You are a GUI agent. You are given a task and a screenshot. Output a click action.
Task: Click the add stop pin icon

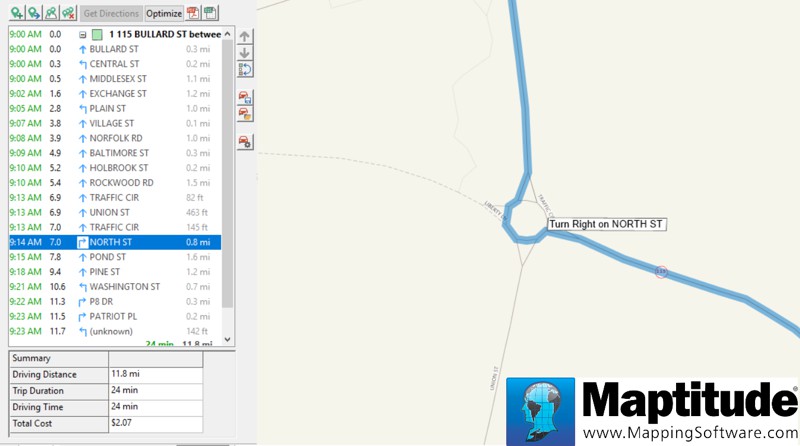point(17,13)
